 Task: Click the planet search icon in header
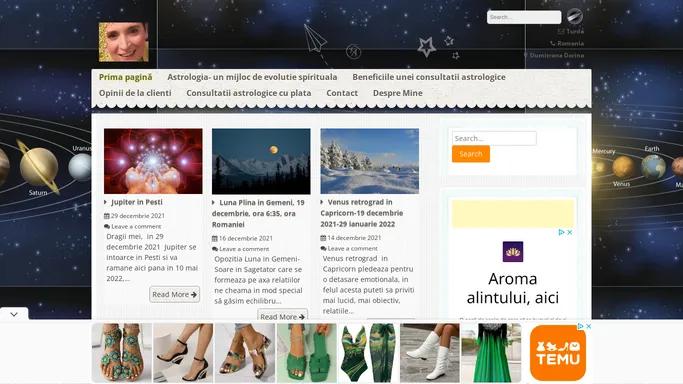pyautogui.click(x=575, y=17)
